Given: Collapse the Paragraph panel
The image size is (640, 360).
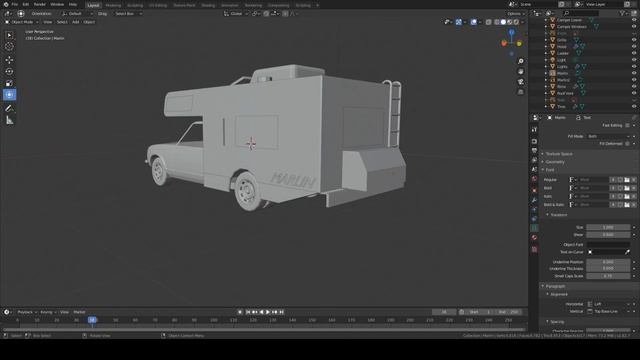Looking at the screenshot, I should [x=555, y=286].
